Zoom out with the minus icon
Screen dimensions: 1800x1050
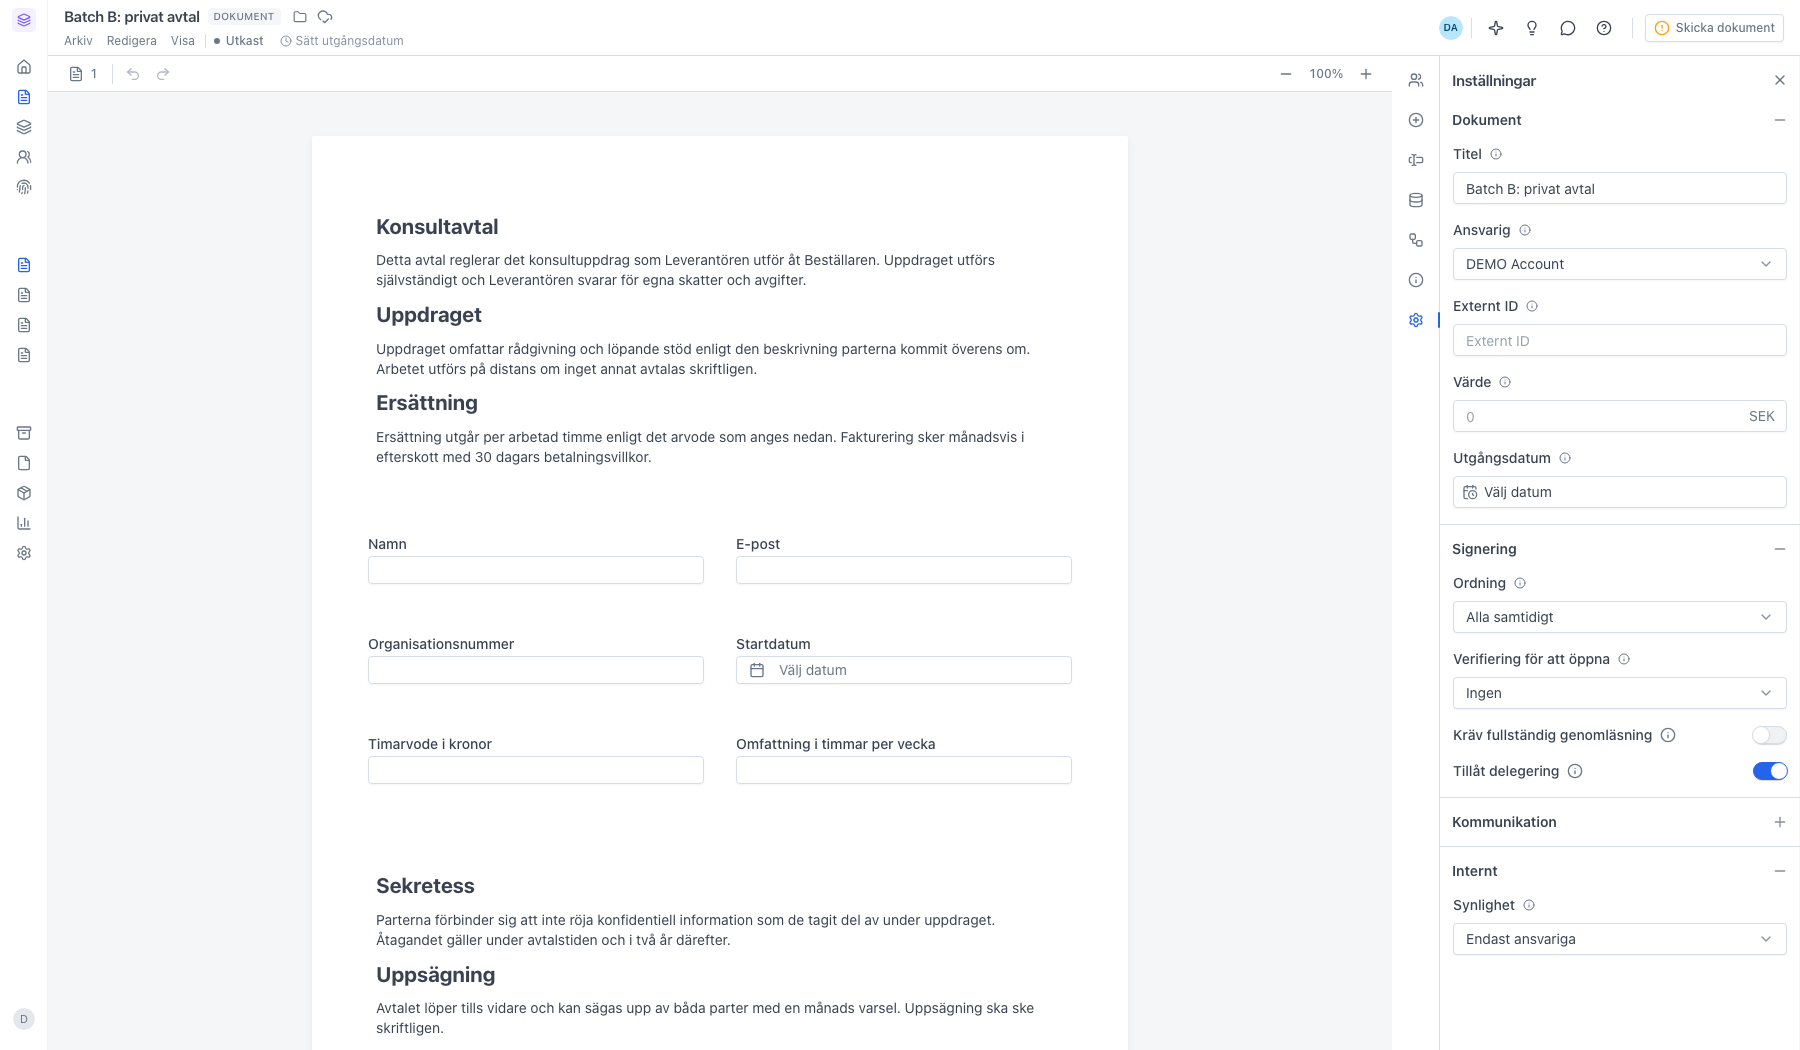click(1286, 74)
